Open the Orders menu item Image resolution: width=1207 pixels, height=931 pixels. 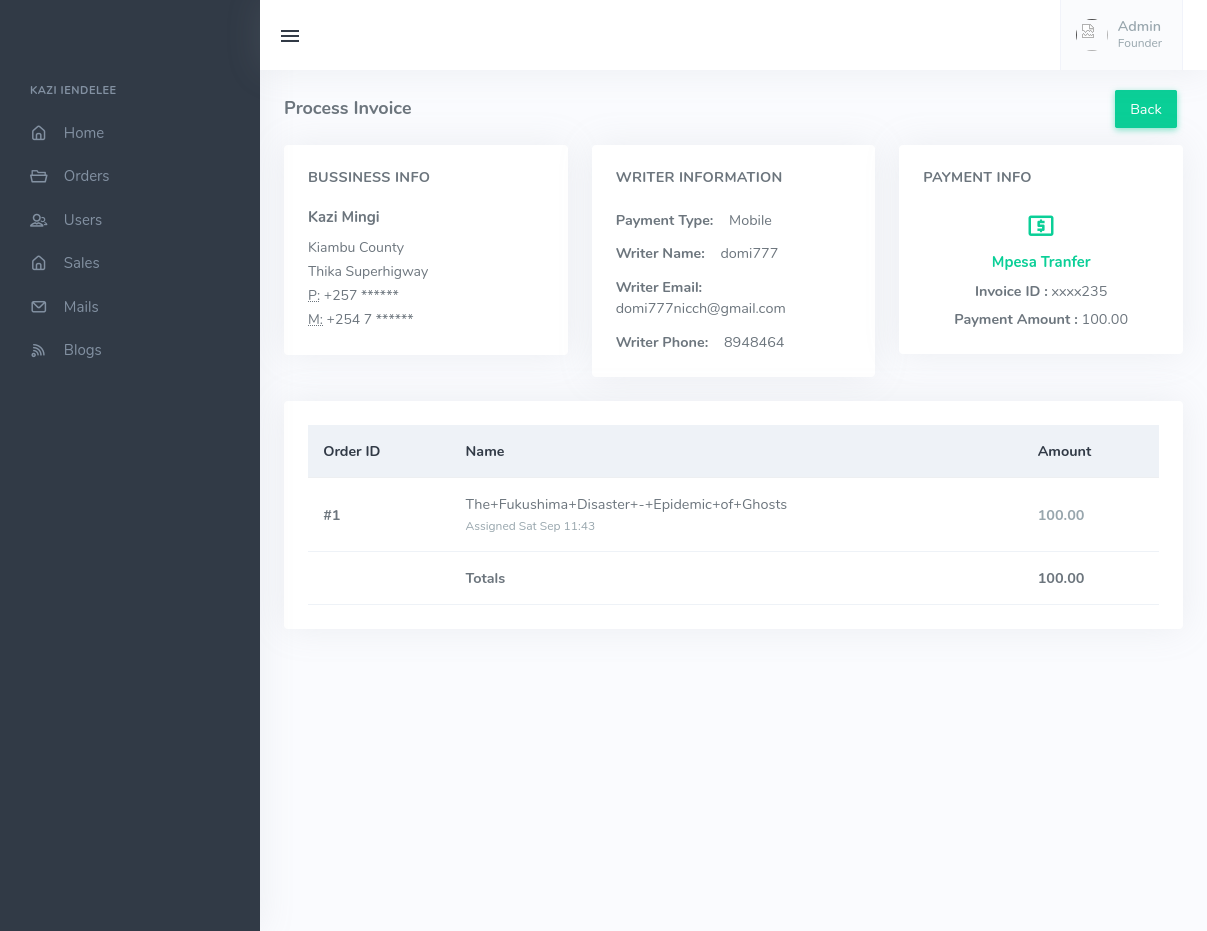[x=86, y=176]
